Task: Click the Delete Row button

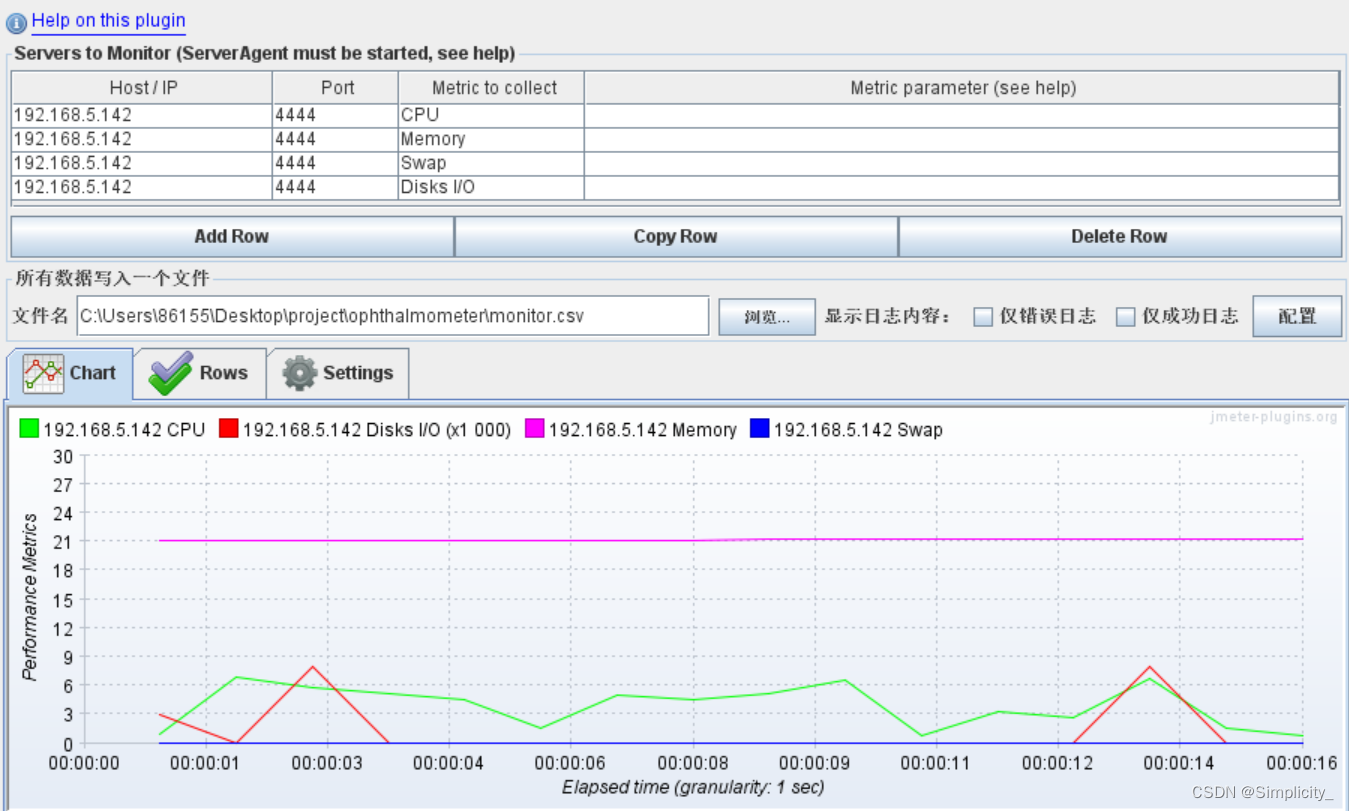Action: point(1120,237)
